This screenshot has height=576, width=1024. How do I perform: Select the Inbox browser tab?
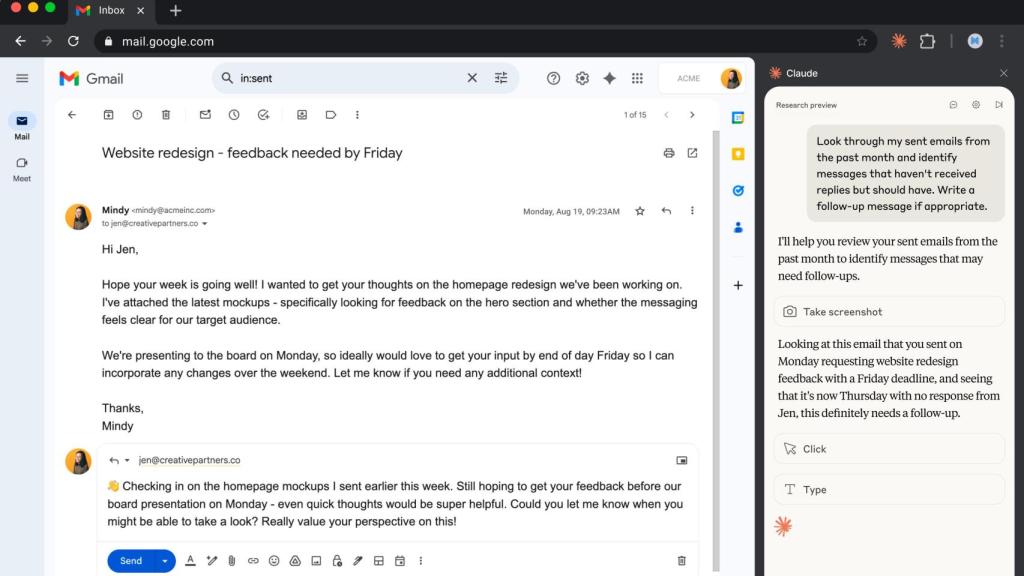click(x=110, y=10)
